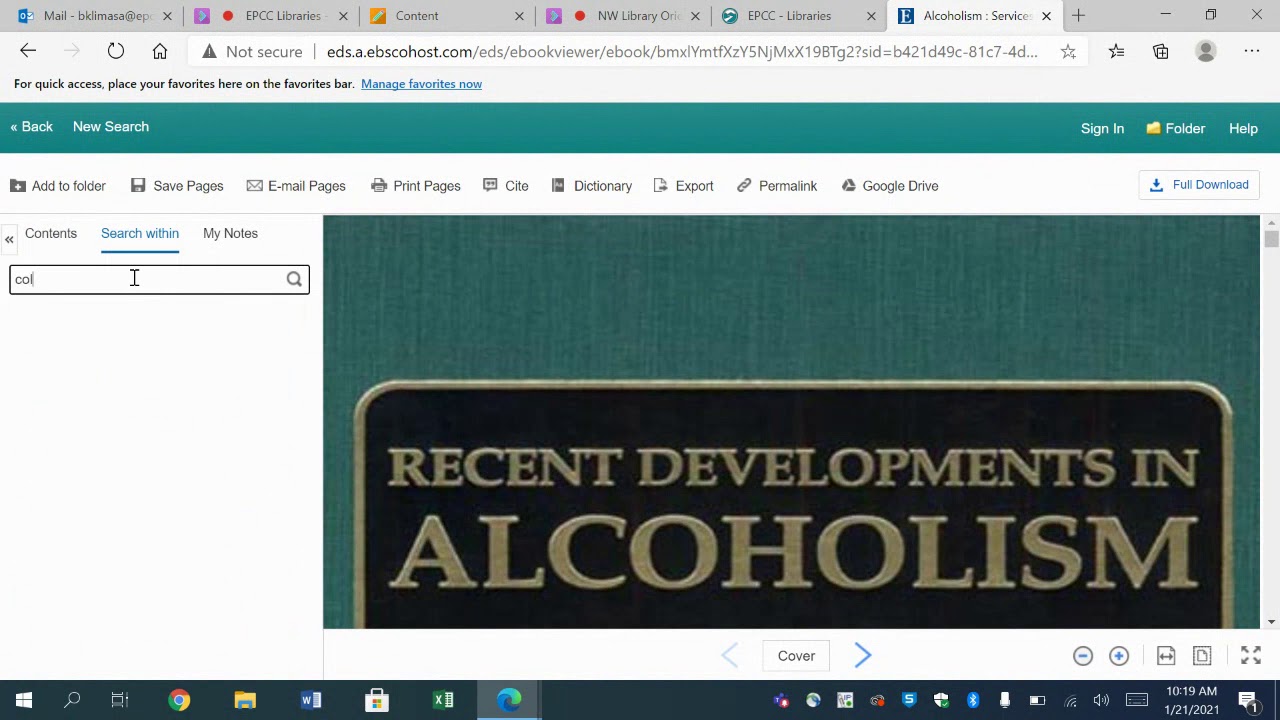This screenshot has height=720, width=1280.
Task: Enter full screen viewer mode
Action: click(x=1251, y=656)
